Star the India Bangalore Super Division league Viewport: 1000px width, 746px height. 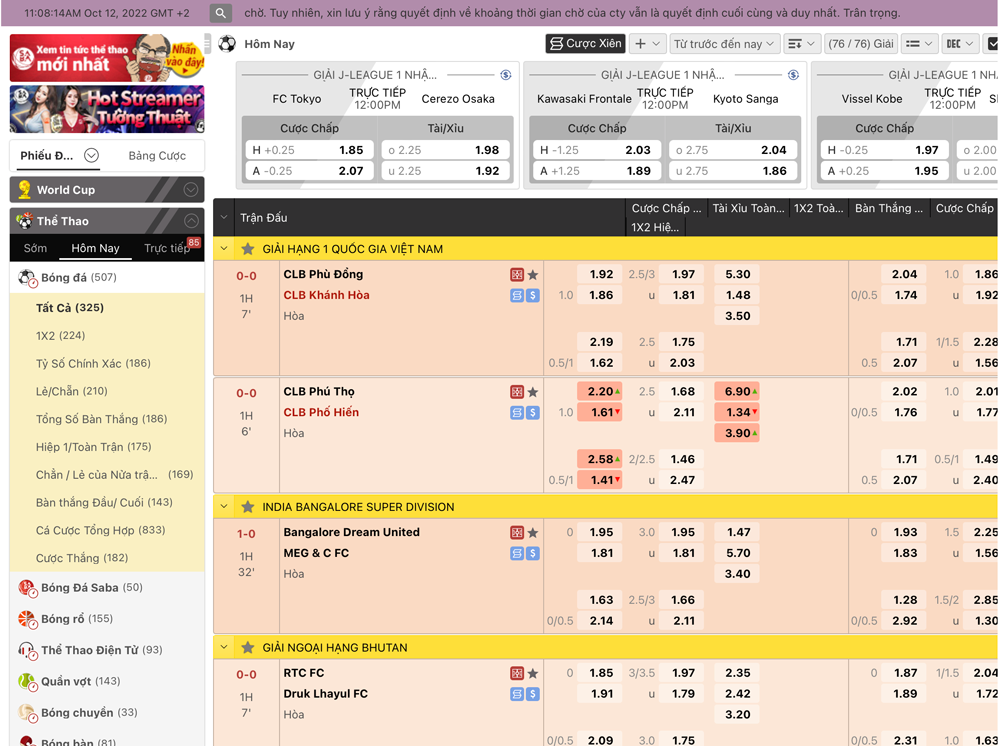pyautogui.click(x=247, y=507)
